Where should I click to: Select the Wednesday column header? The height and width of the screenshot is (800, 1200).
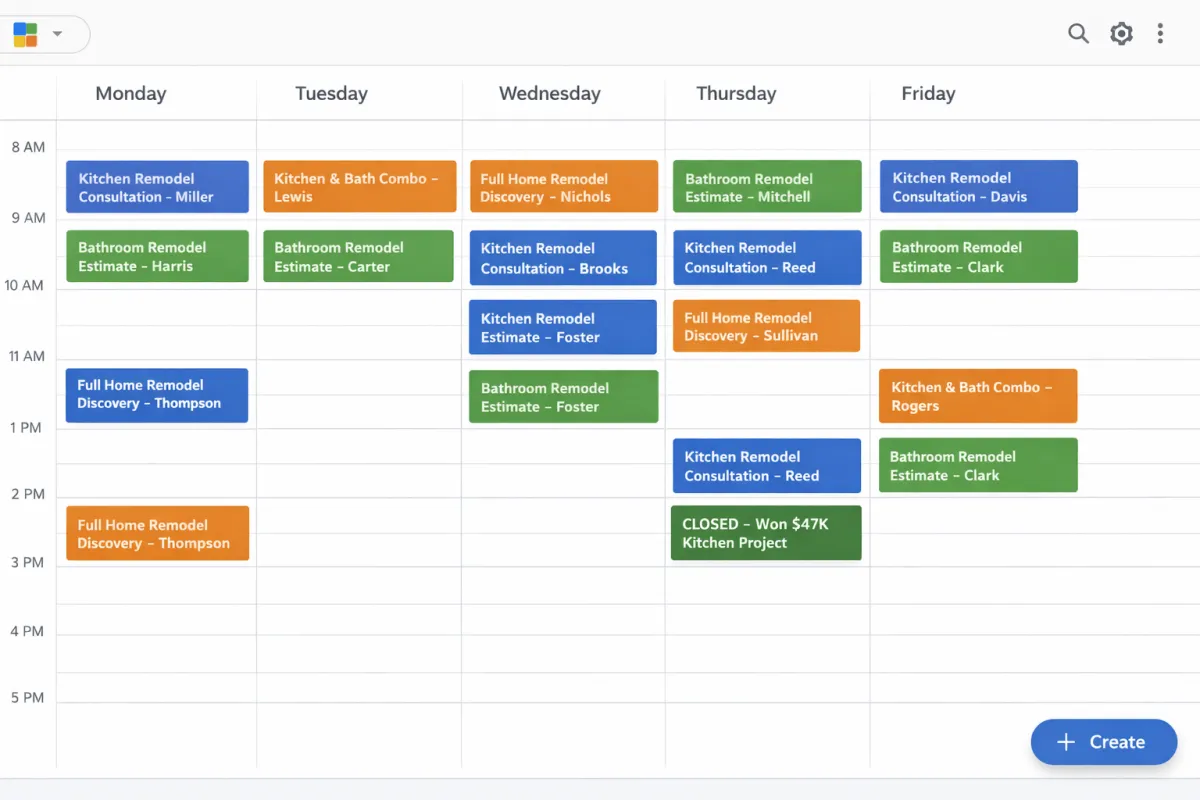[x=550, y=94]
